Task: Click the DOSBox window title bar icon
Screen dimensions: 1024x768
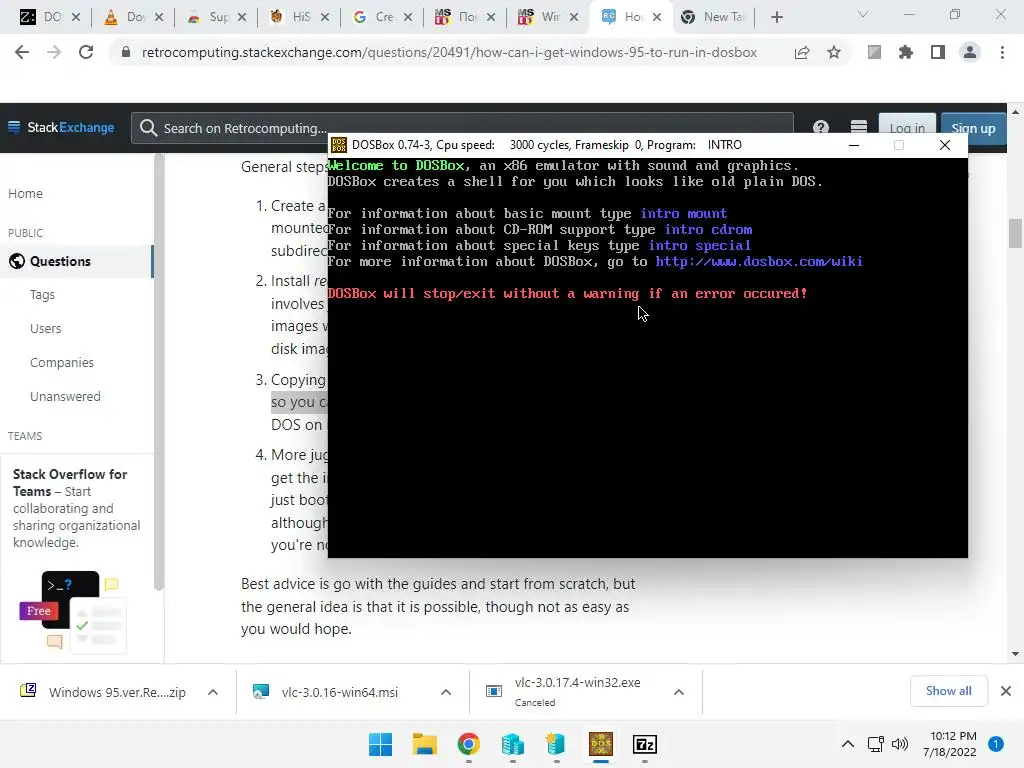Action: tap(338, 145)
